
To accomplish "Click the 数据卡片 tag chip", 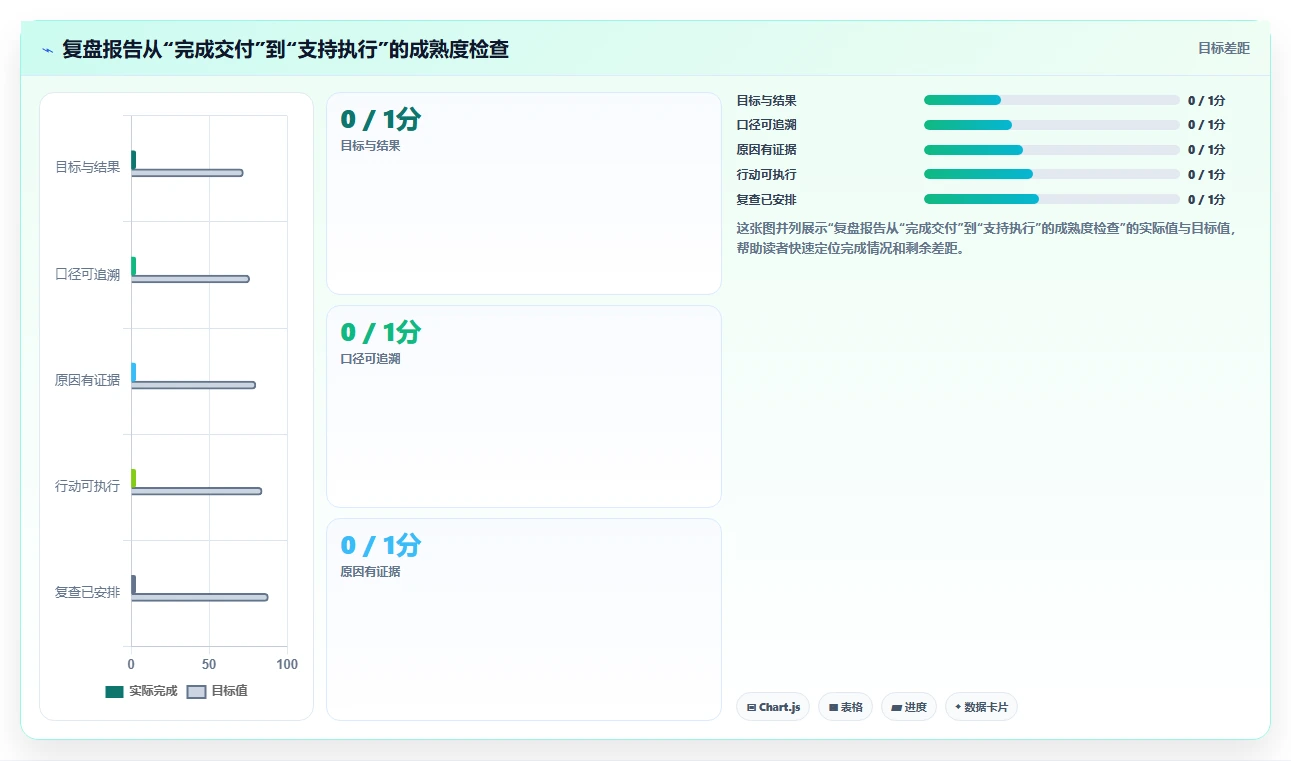I will pos(981,707).
